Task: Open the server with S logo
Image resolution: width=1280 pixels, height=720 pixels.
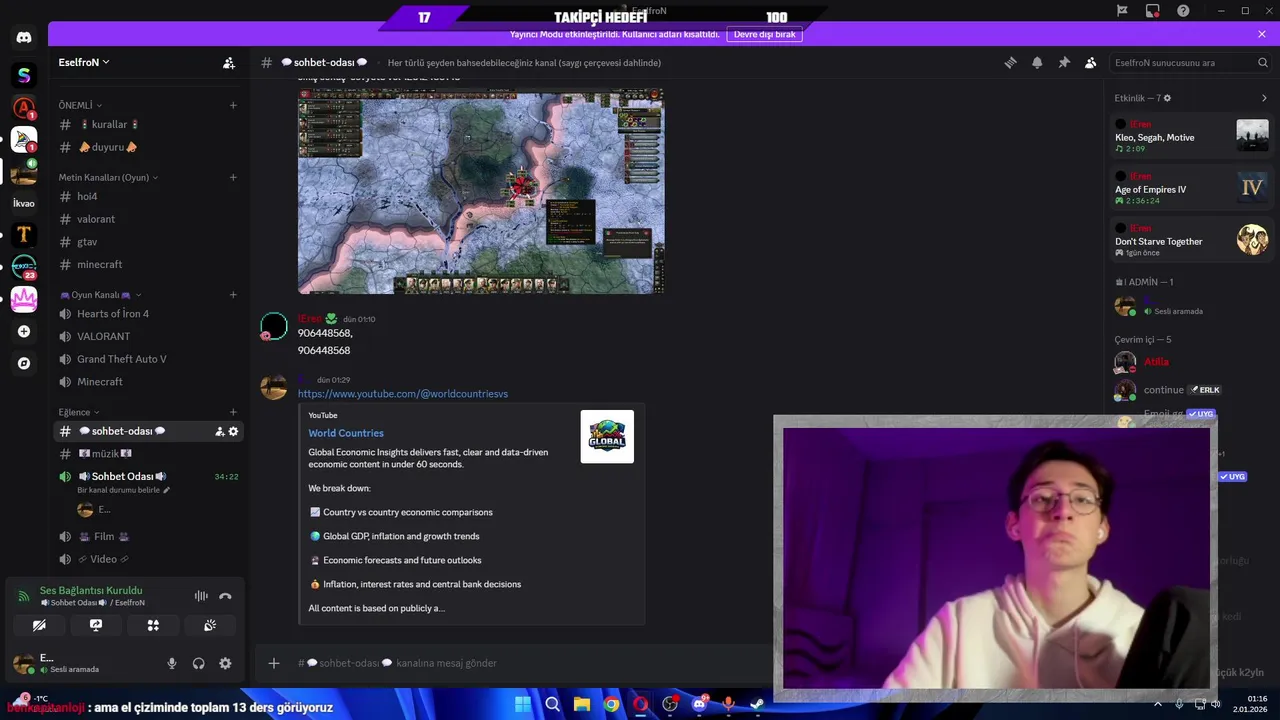Action: tap(24, 75)
